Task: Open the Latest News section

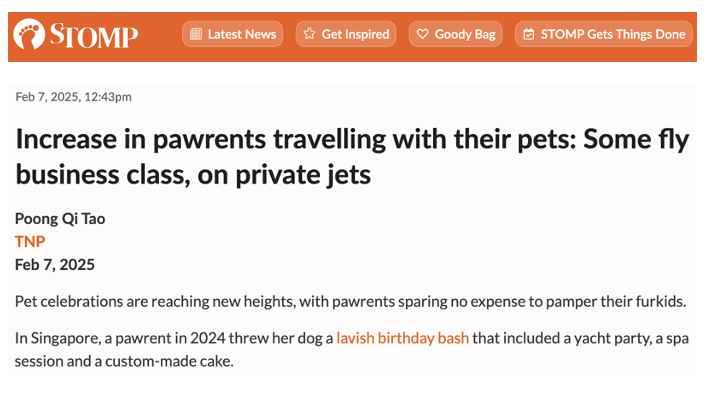Action: [232, 34]
